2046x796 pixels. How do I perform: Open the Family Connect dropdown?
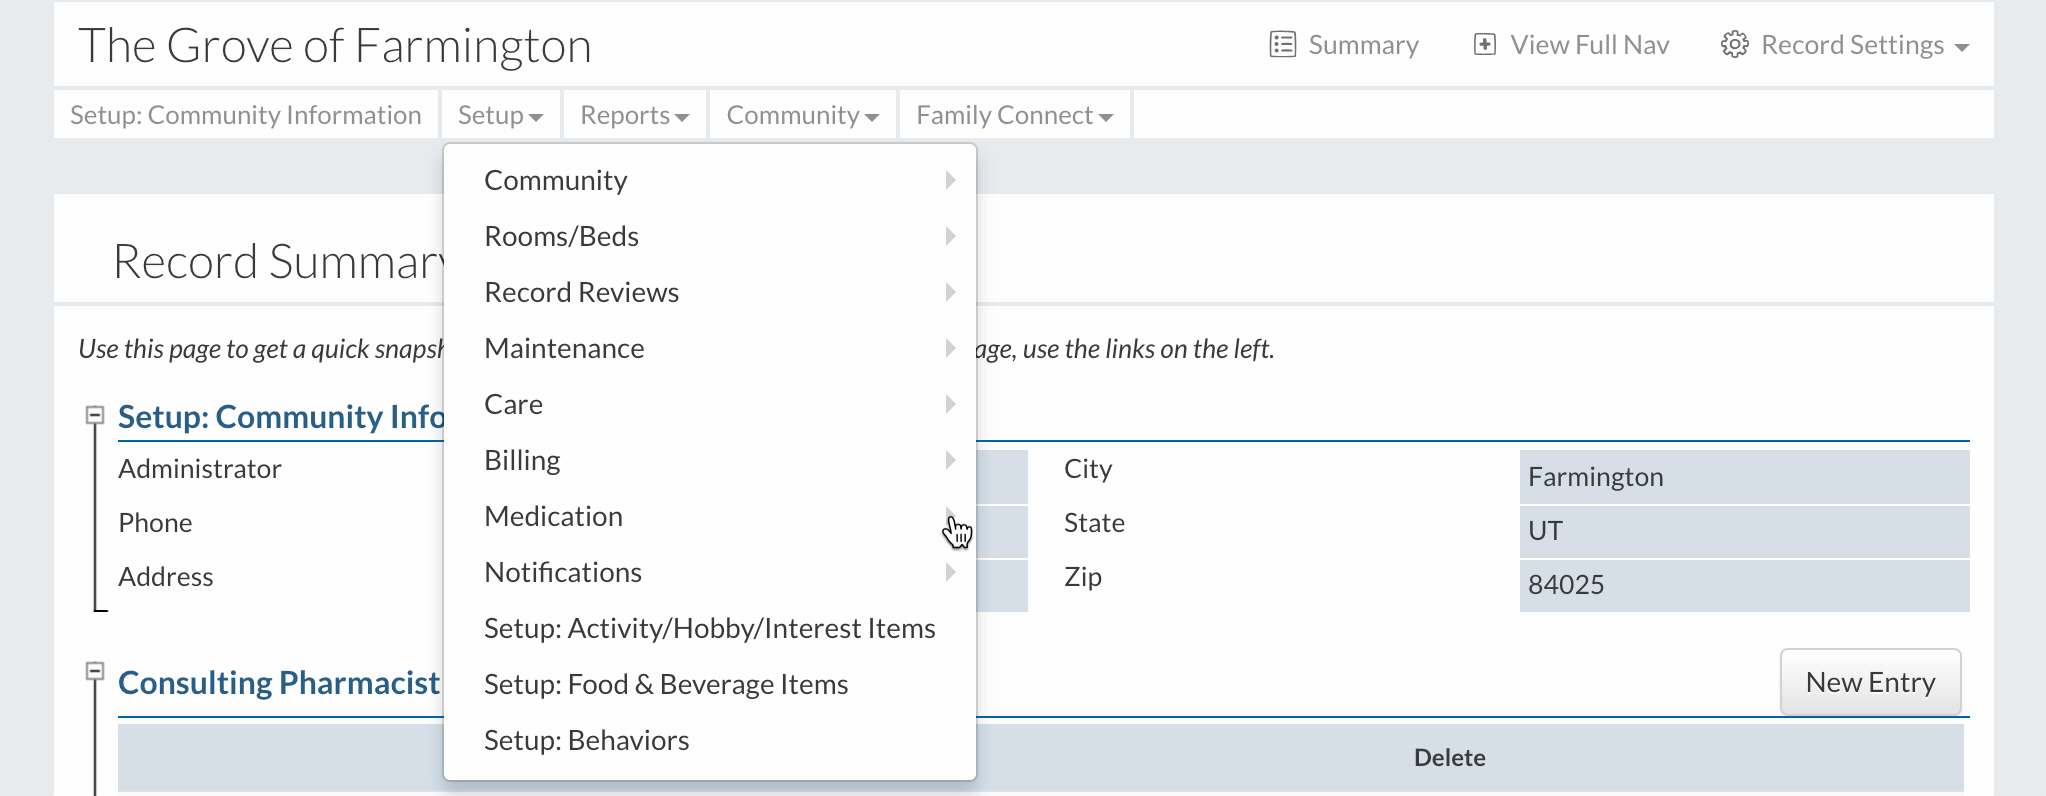(1014, 115)
